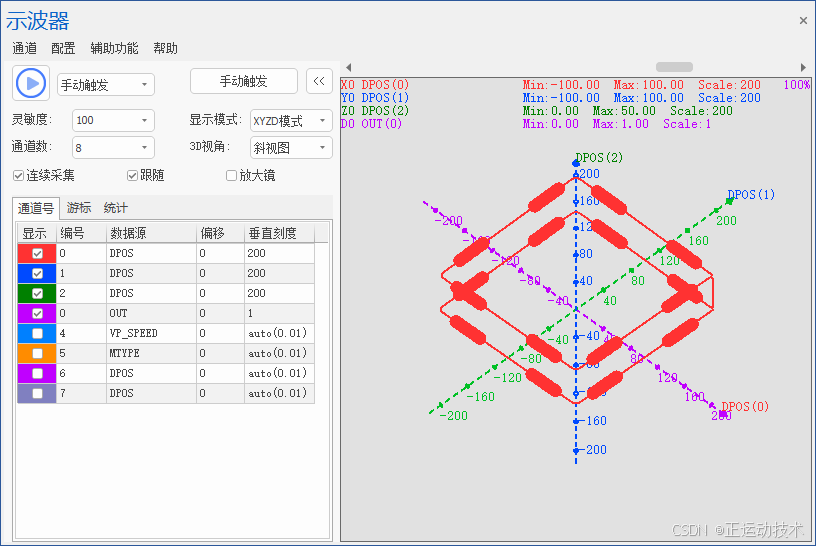The width and height of the screenshot is (816, 546).
Task: Click the D0 OUT(0) legend label
Action: 371,123
